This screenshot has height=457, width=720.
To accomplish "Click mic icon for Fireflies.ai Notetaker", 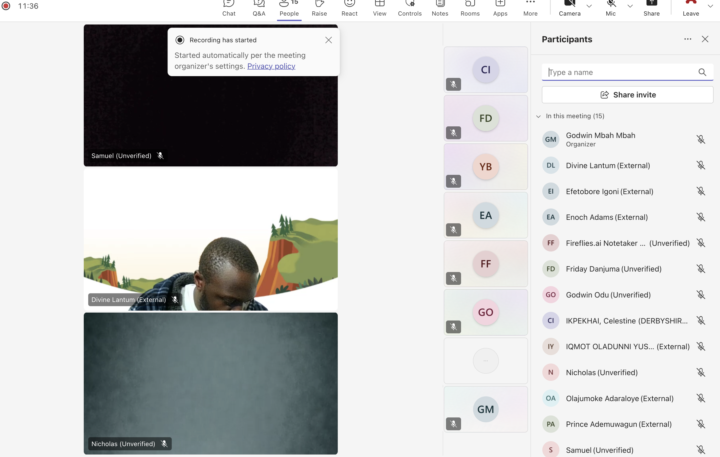I will (701, 243).
